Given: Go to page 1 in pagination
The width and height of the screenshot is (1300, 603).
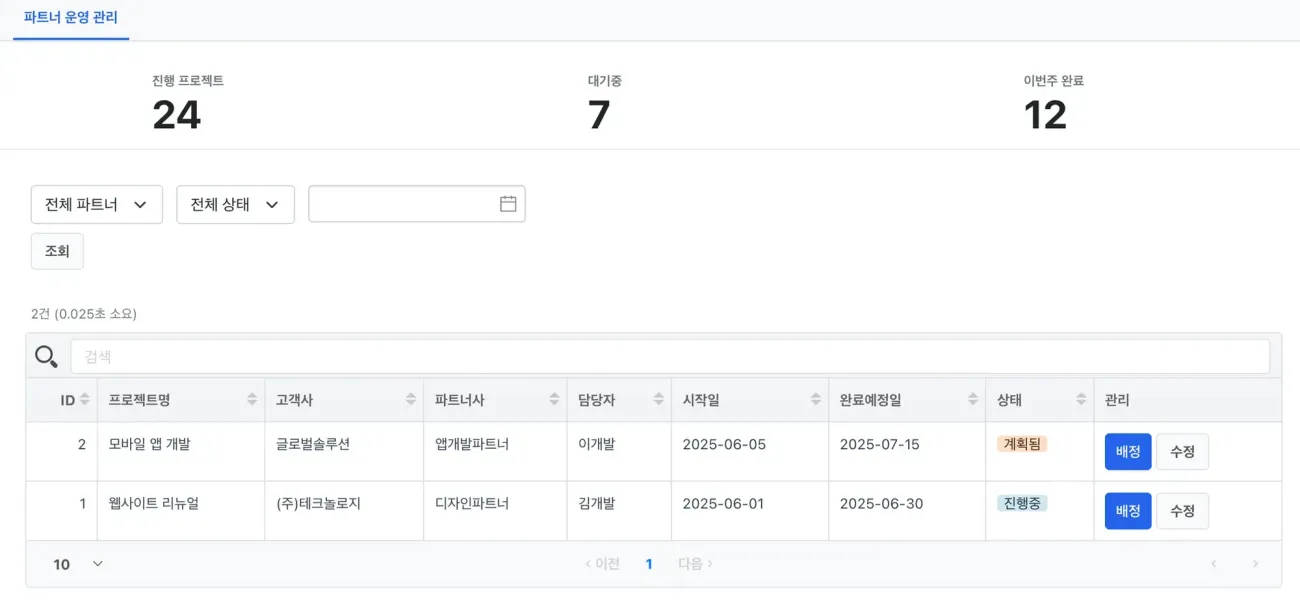Looking at the screenshot, I should click(x=649, y=564).
